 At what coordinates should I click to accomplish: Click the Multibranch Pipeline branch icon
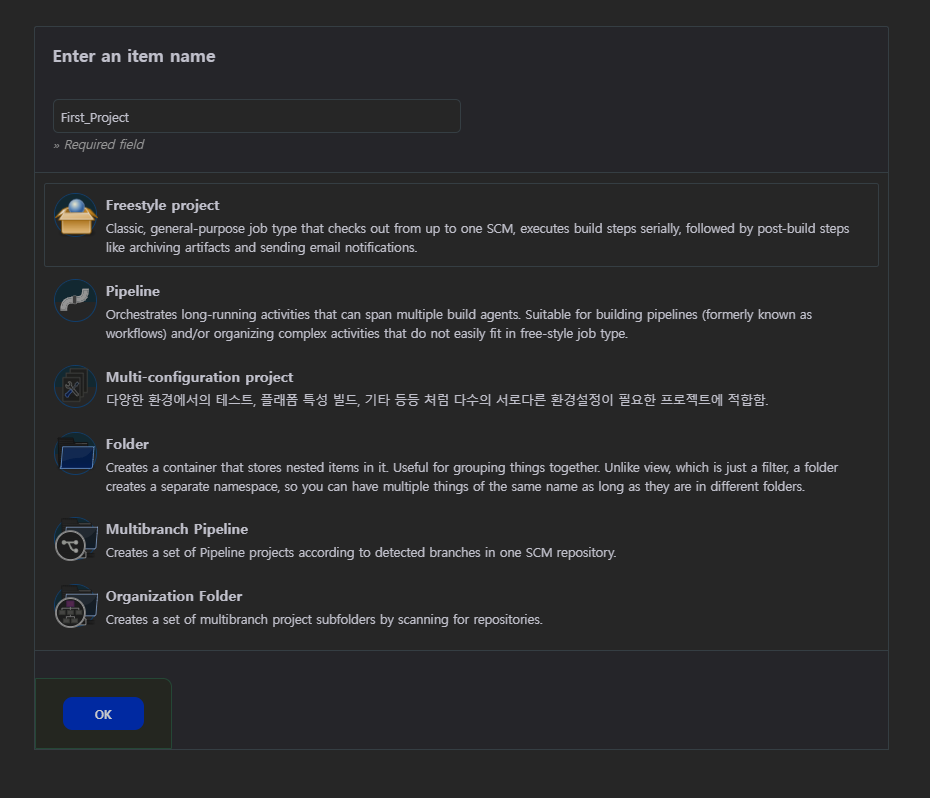(x=75, y=539)
